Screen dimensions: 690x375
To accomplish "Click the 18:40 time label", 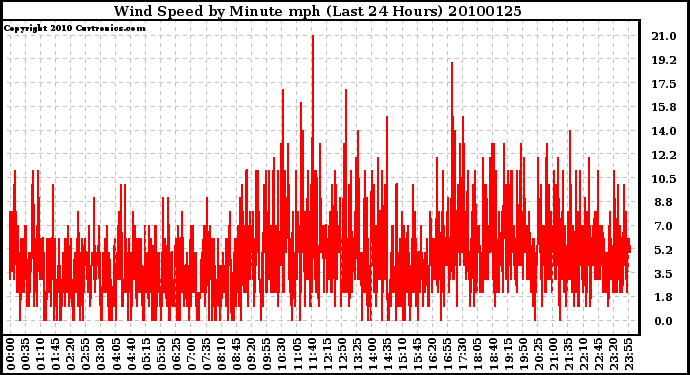I will 492,354.
